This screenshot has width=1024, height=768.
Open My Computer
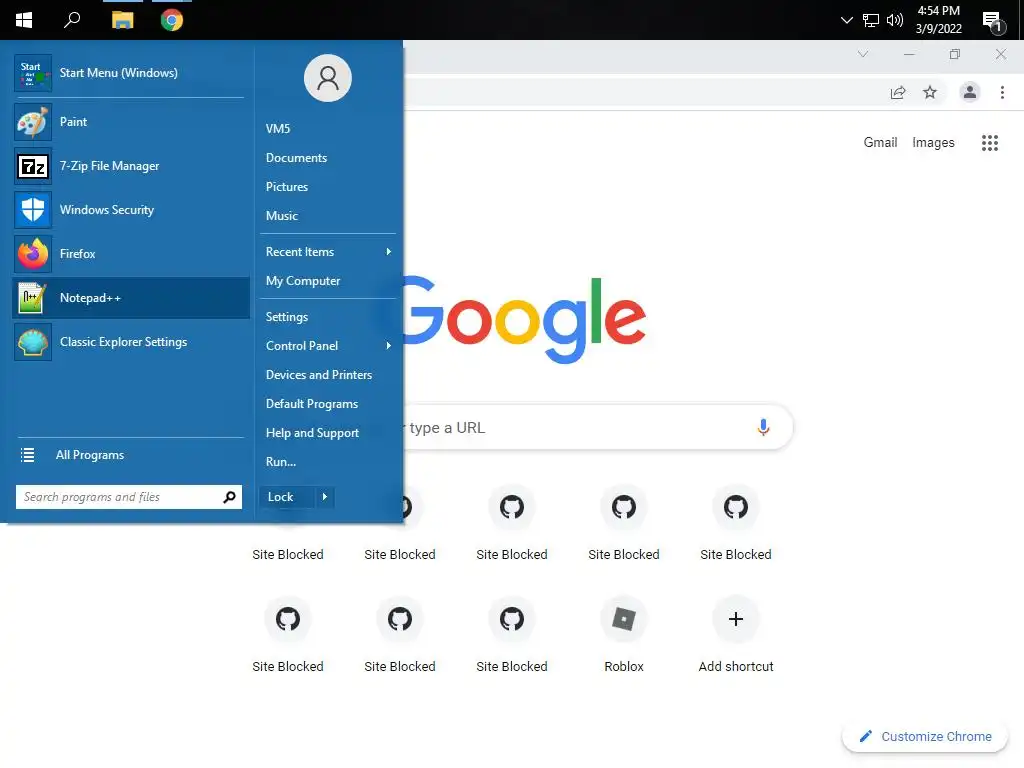coord(328,281)
